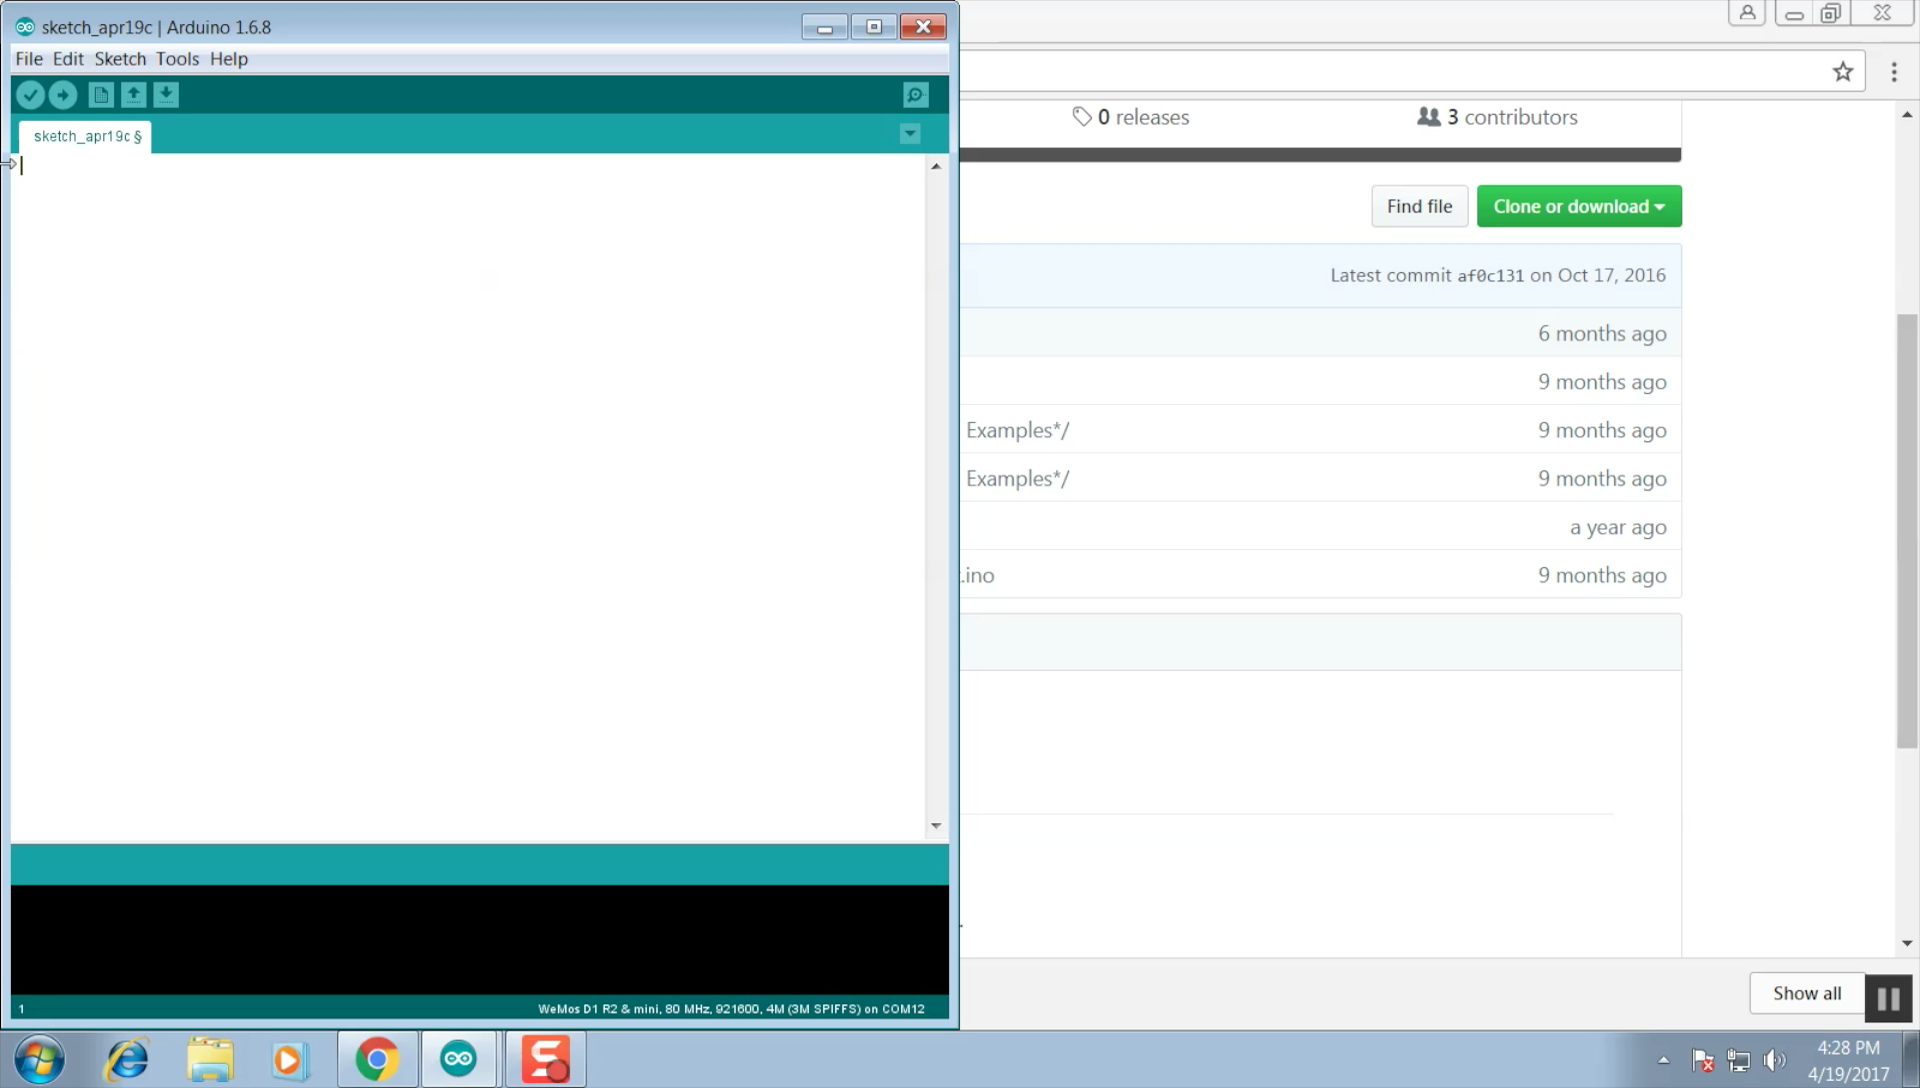The image size is (1920, 1088).
Task: Open the red S recorder app in taskbar
Action: (x=545, y=1059)
